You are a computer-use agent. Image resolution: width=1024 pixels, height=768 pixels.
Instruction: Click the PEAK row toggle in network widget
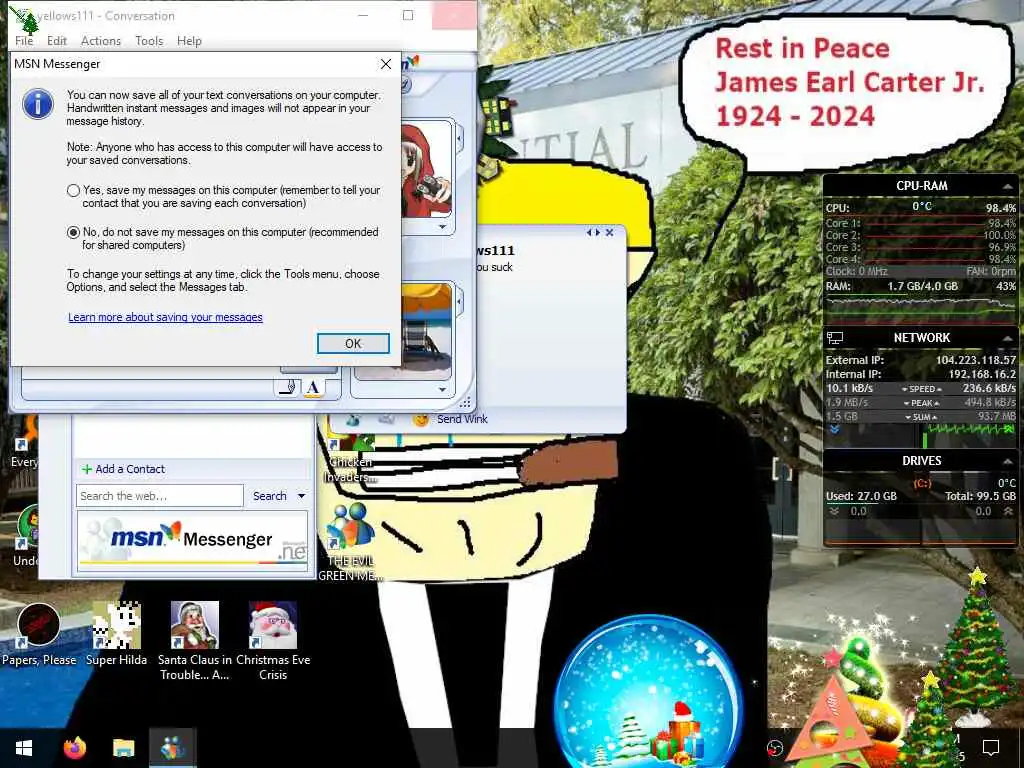(x=921, y=403)
